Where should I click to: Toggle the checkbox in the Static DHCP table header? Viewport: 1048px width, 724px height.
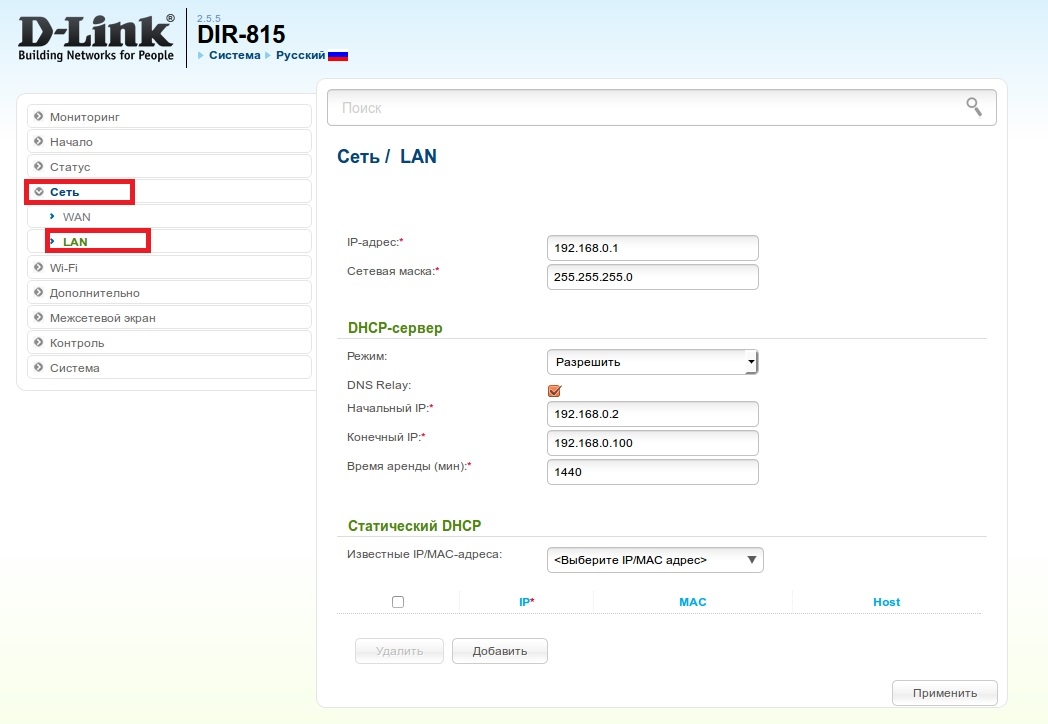(397, 601)
